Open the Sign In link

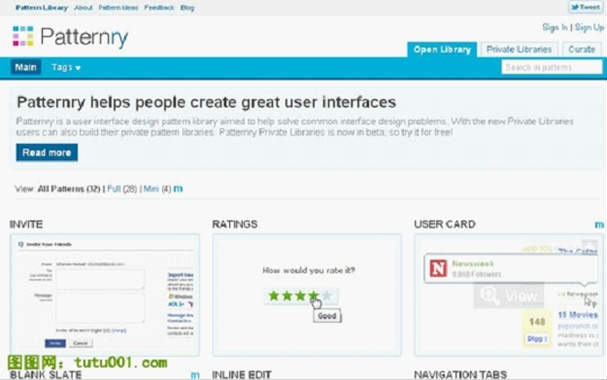pyautogui.click(x=555, y=27)
